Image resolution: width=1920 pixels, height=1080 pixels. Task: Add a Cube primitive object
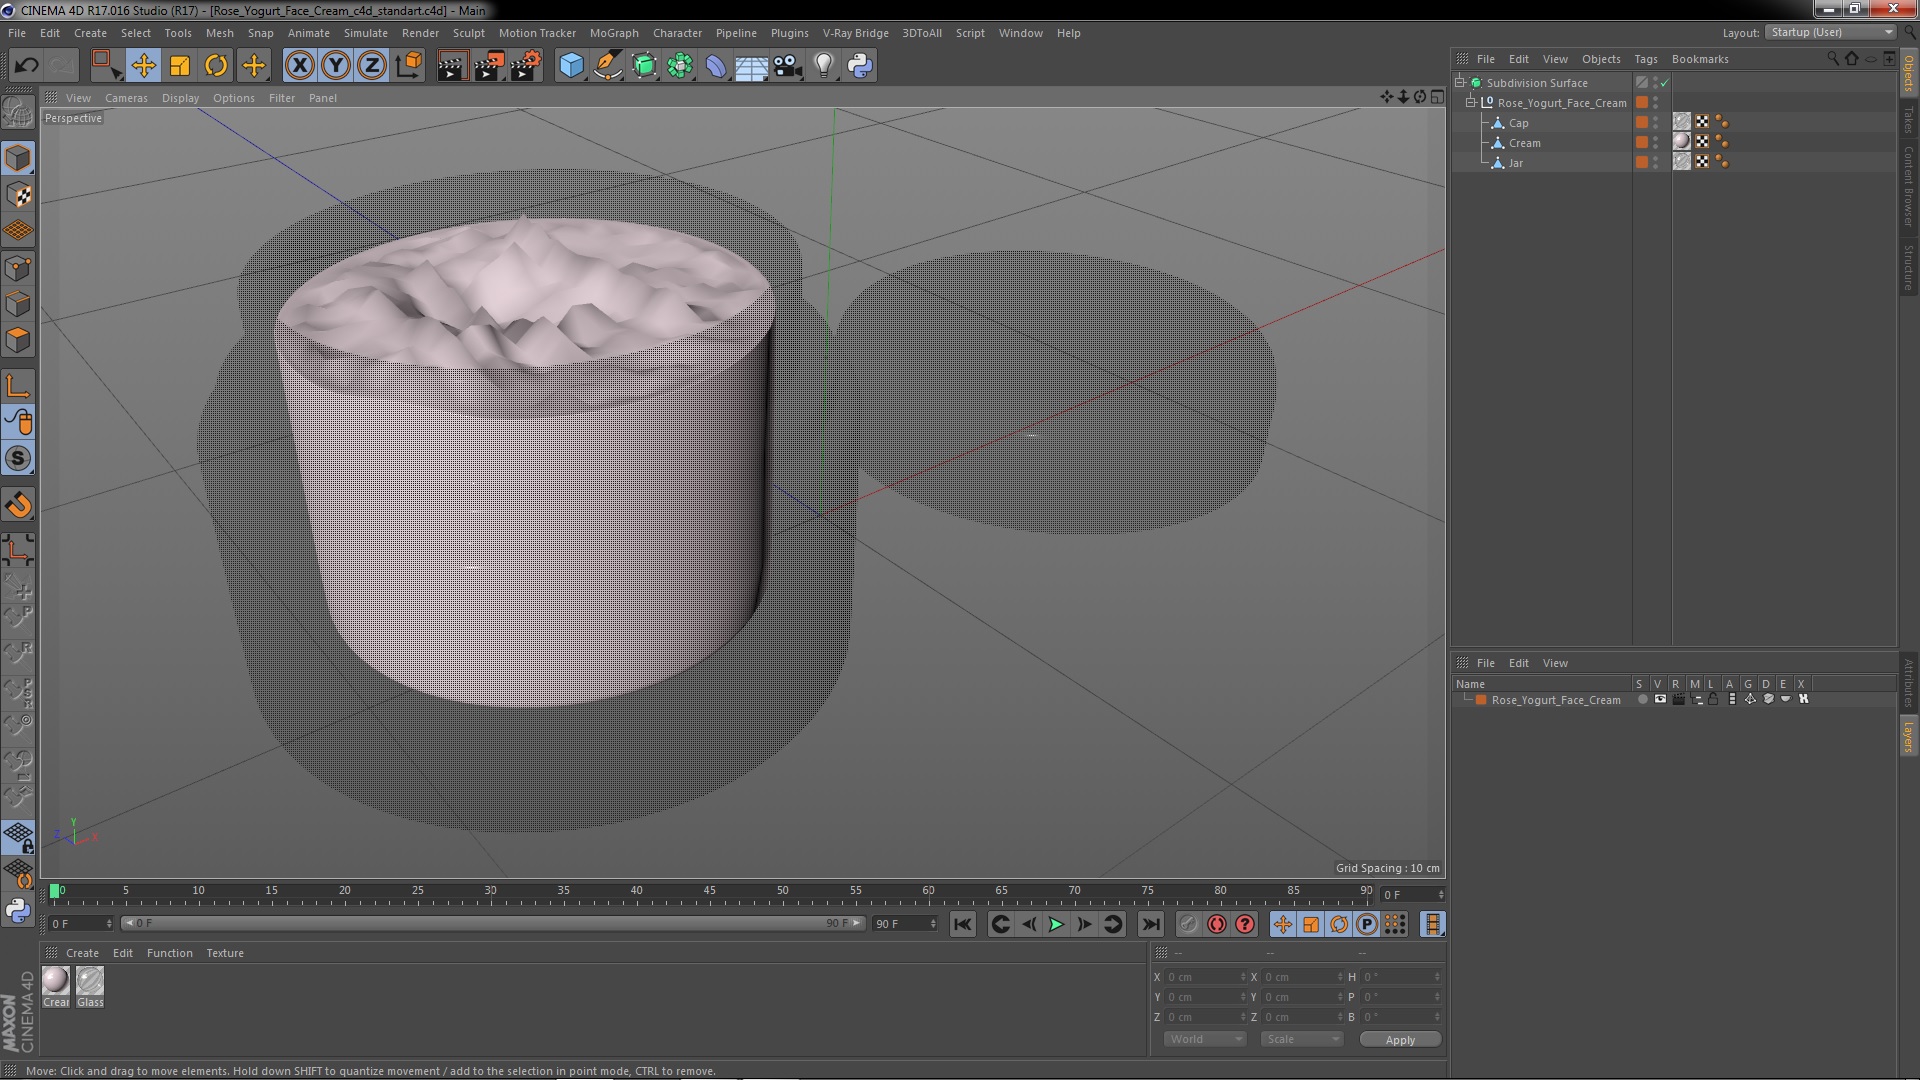571,66
